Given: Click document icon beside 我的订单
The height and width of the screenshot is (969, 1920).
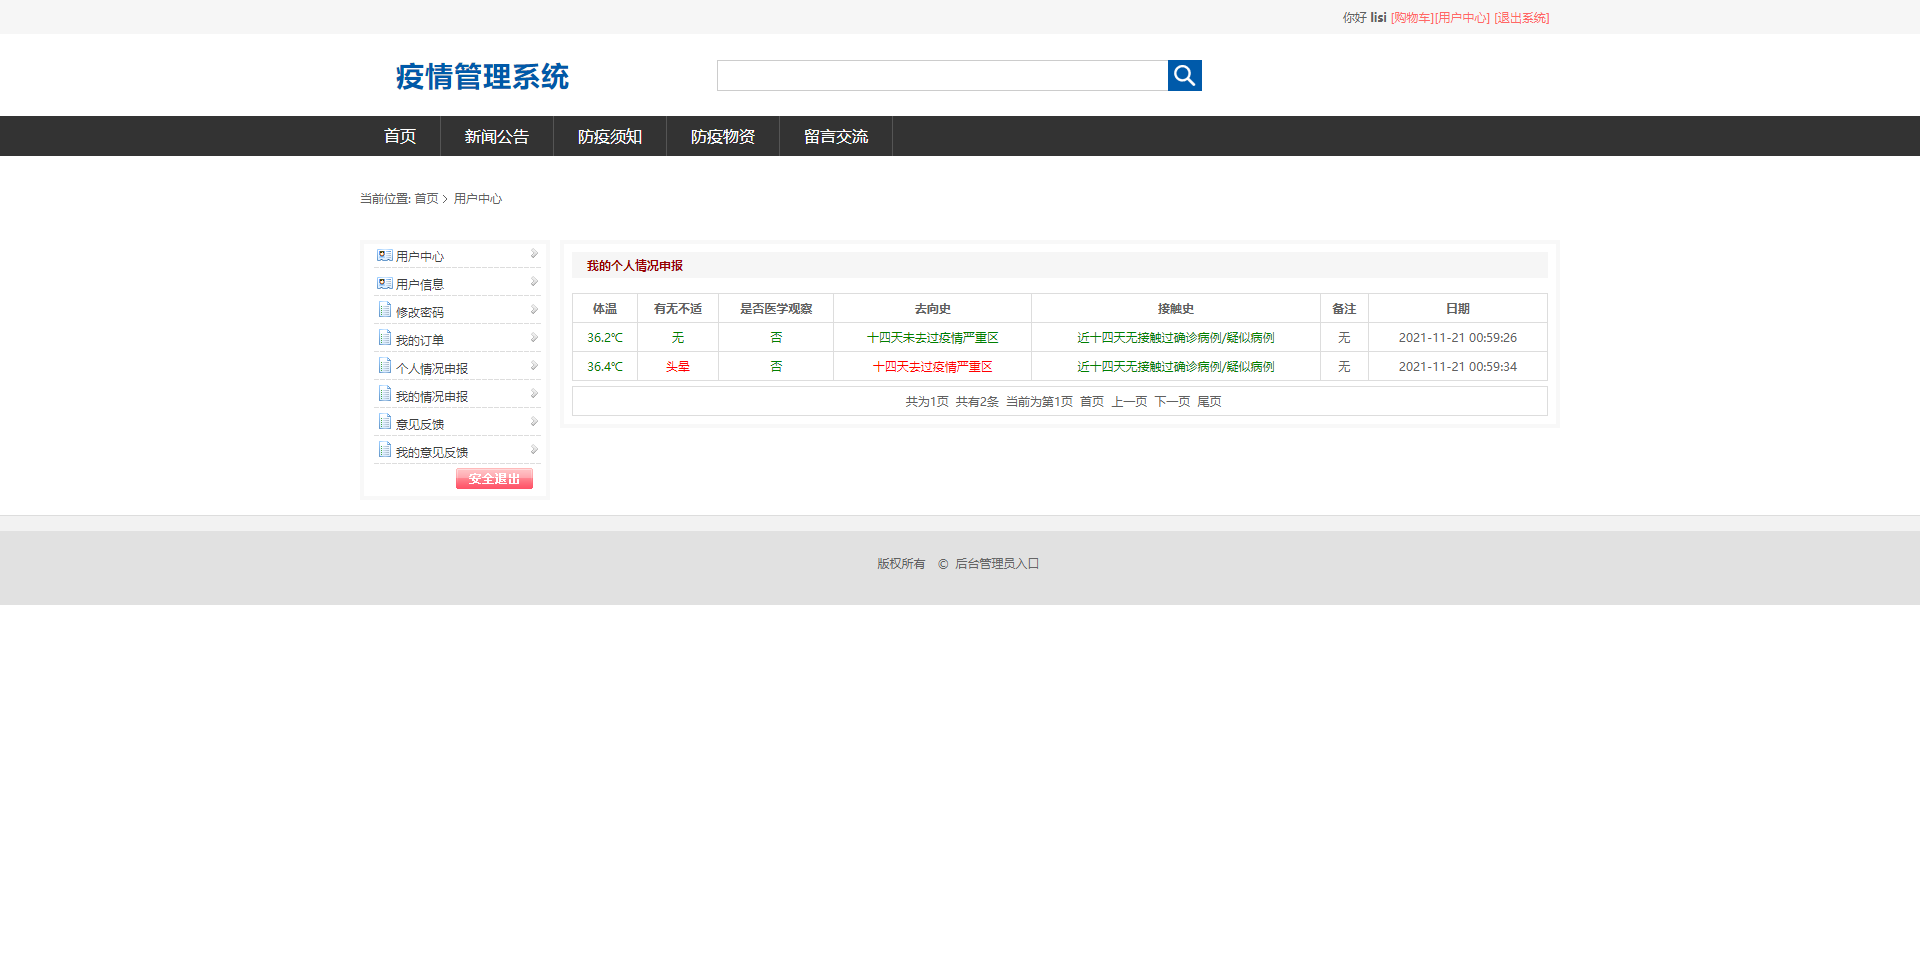Looking at the screenshot, I should [x=385, y=338].
